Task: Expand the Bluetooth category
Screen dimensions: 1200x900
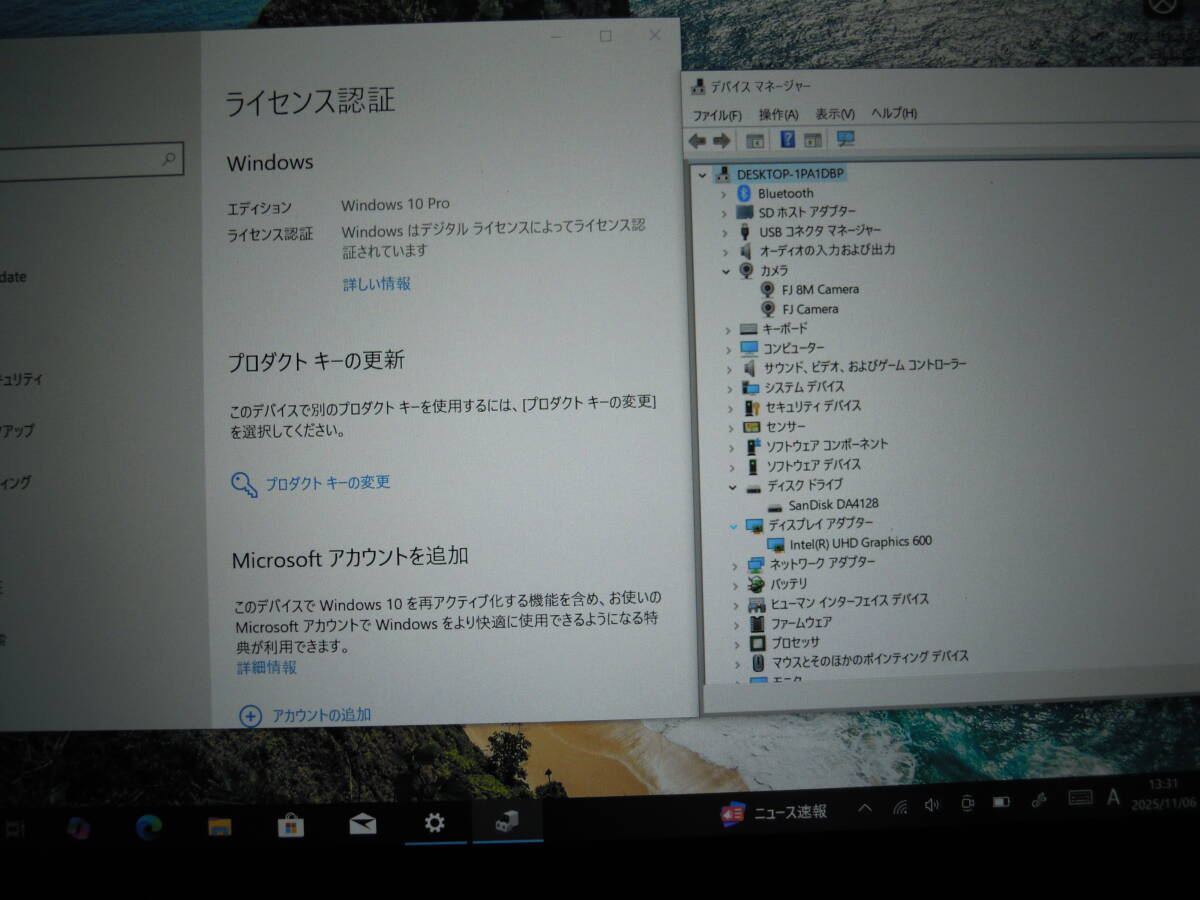Action: [x=724, y=194]
